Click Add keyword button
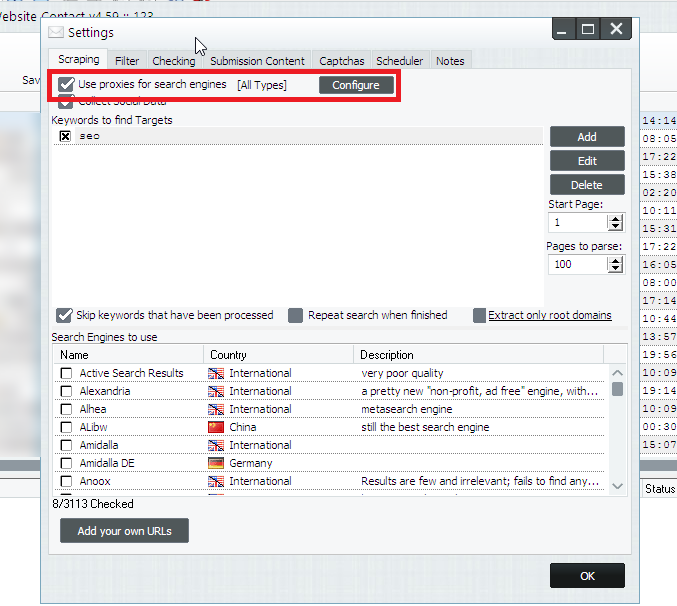 (x=587, y=137)
